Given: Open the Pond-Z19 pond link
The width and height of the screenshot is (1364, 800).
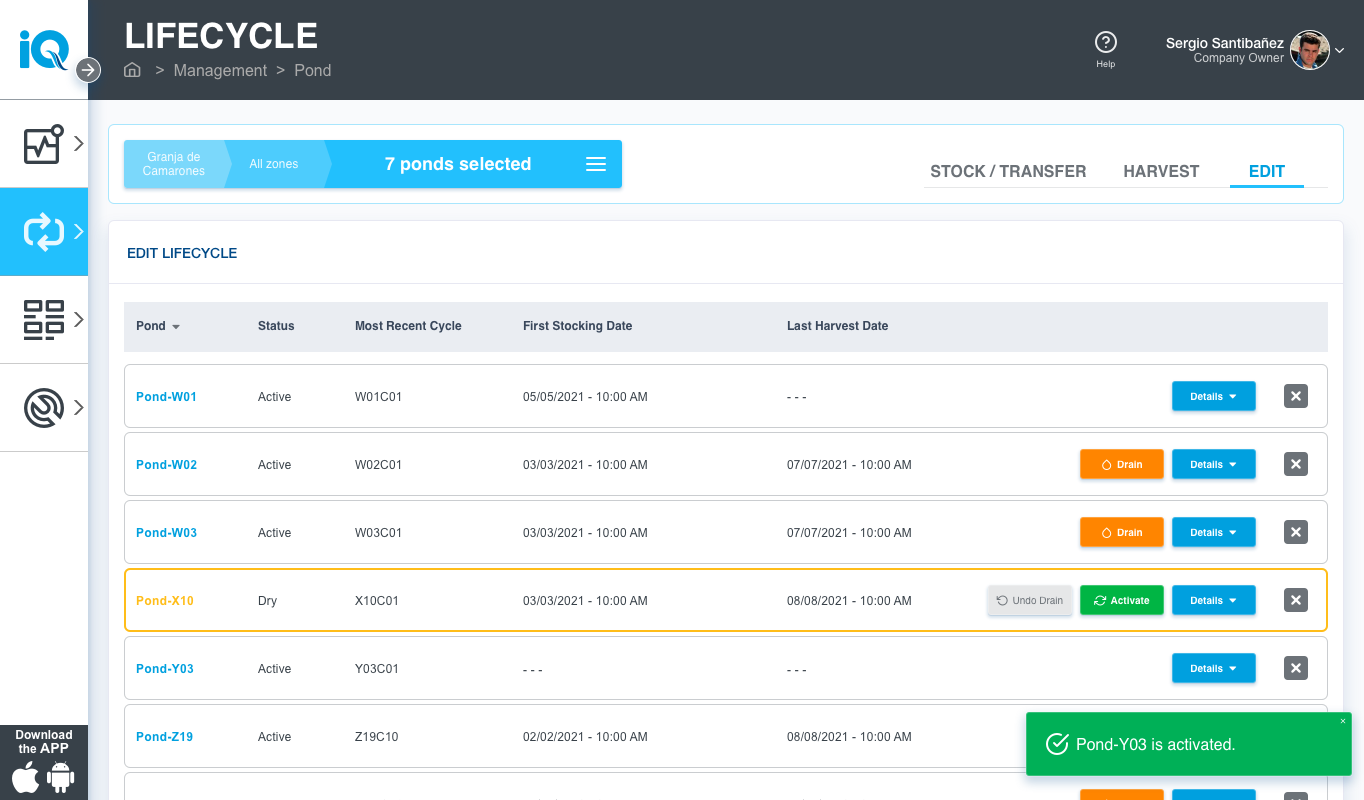Looking at the screenshot, I should click(165, 737).
